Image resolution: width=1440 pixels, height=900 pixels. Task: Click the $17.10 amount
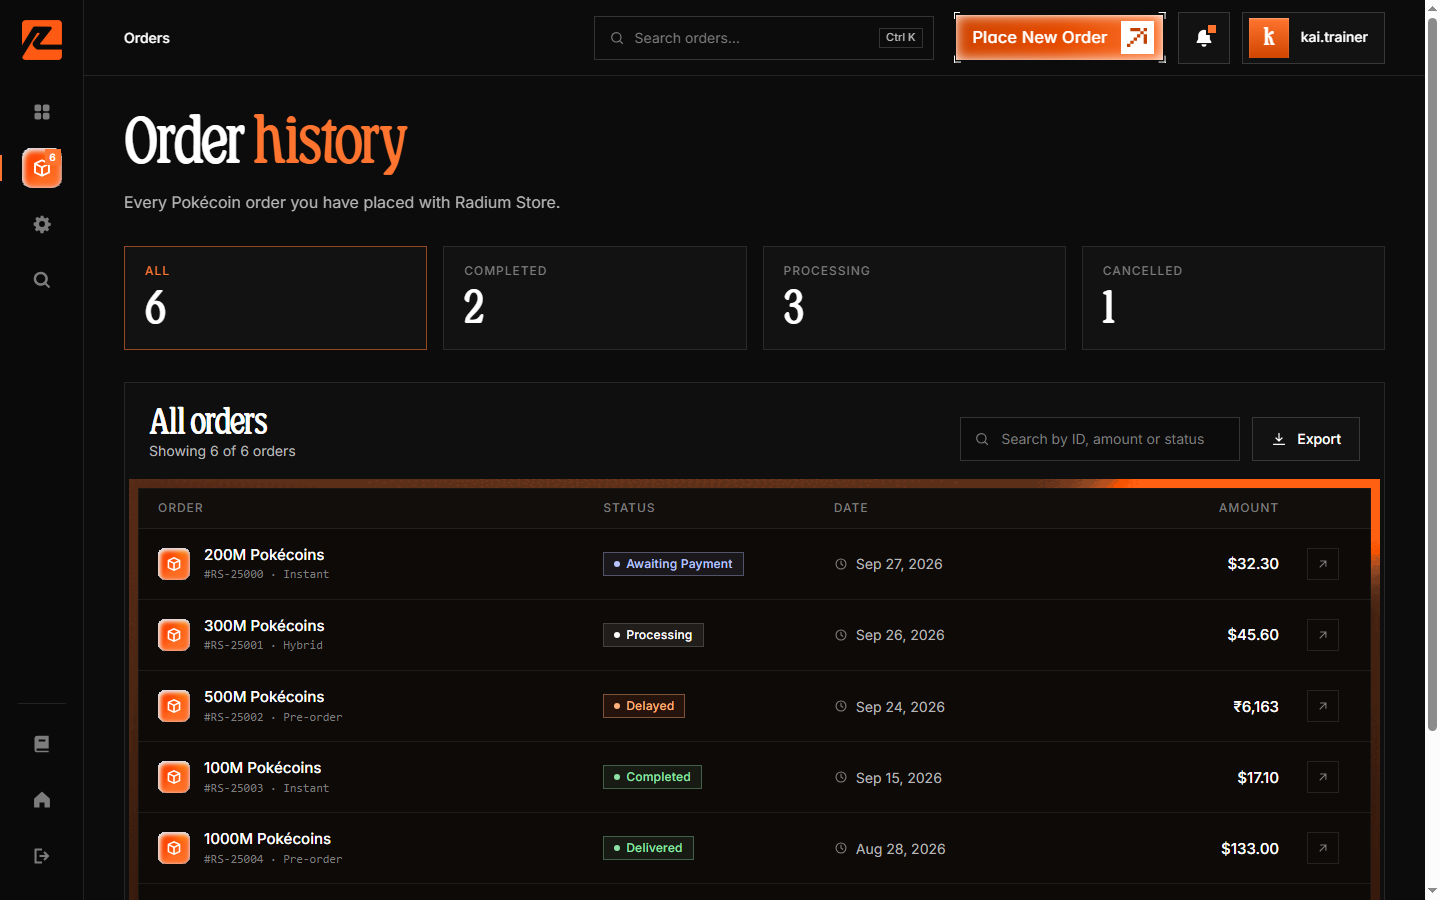click(x=1258, y=778)
